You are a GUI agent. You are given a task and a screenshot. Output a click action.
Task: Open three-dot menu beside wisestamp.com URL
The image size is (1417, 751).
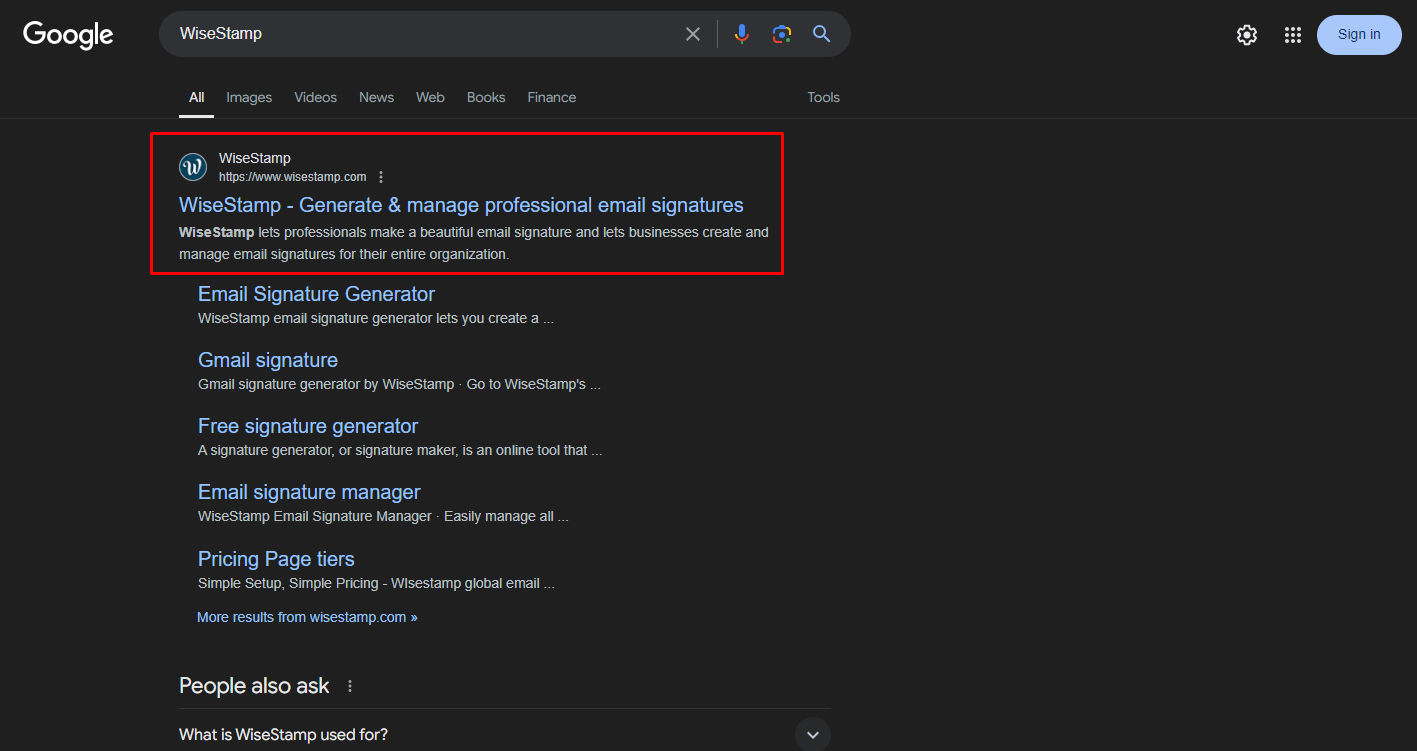click(x=381, y=177)
